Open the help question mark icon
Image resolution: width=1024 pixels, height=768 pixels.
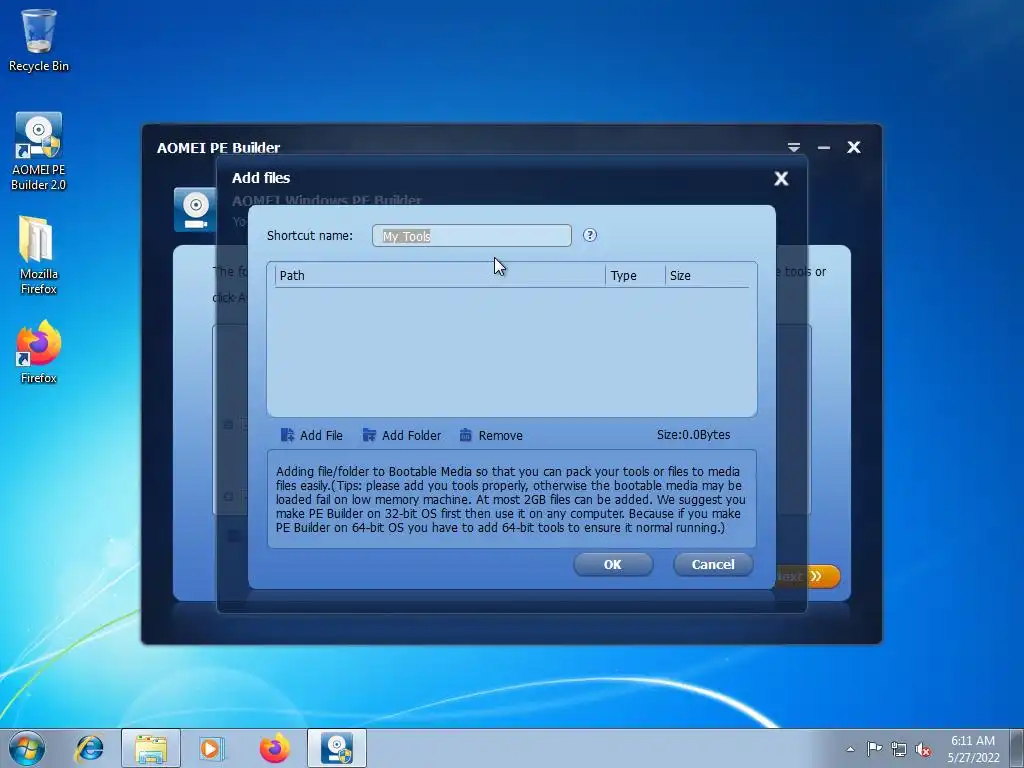tap(590, 235)
